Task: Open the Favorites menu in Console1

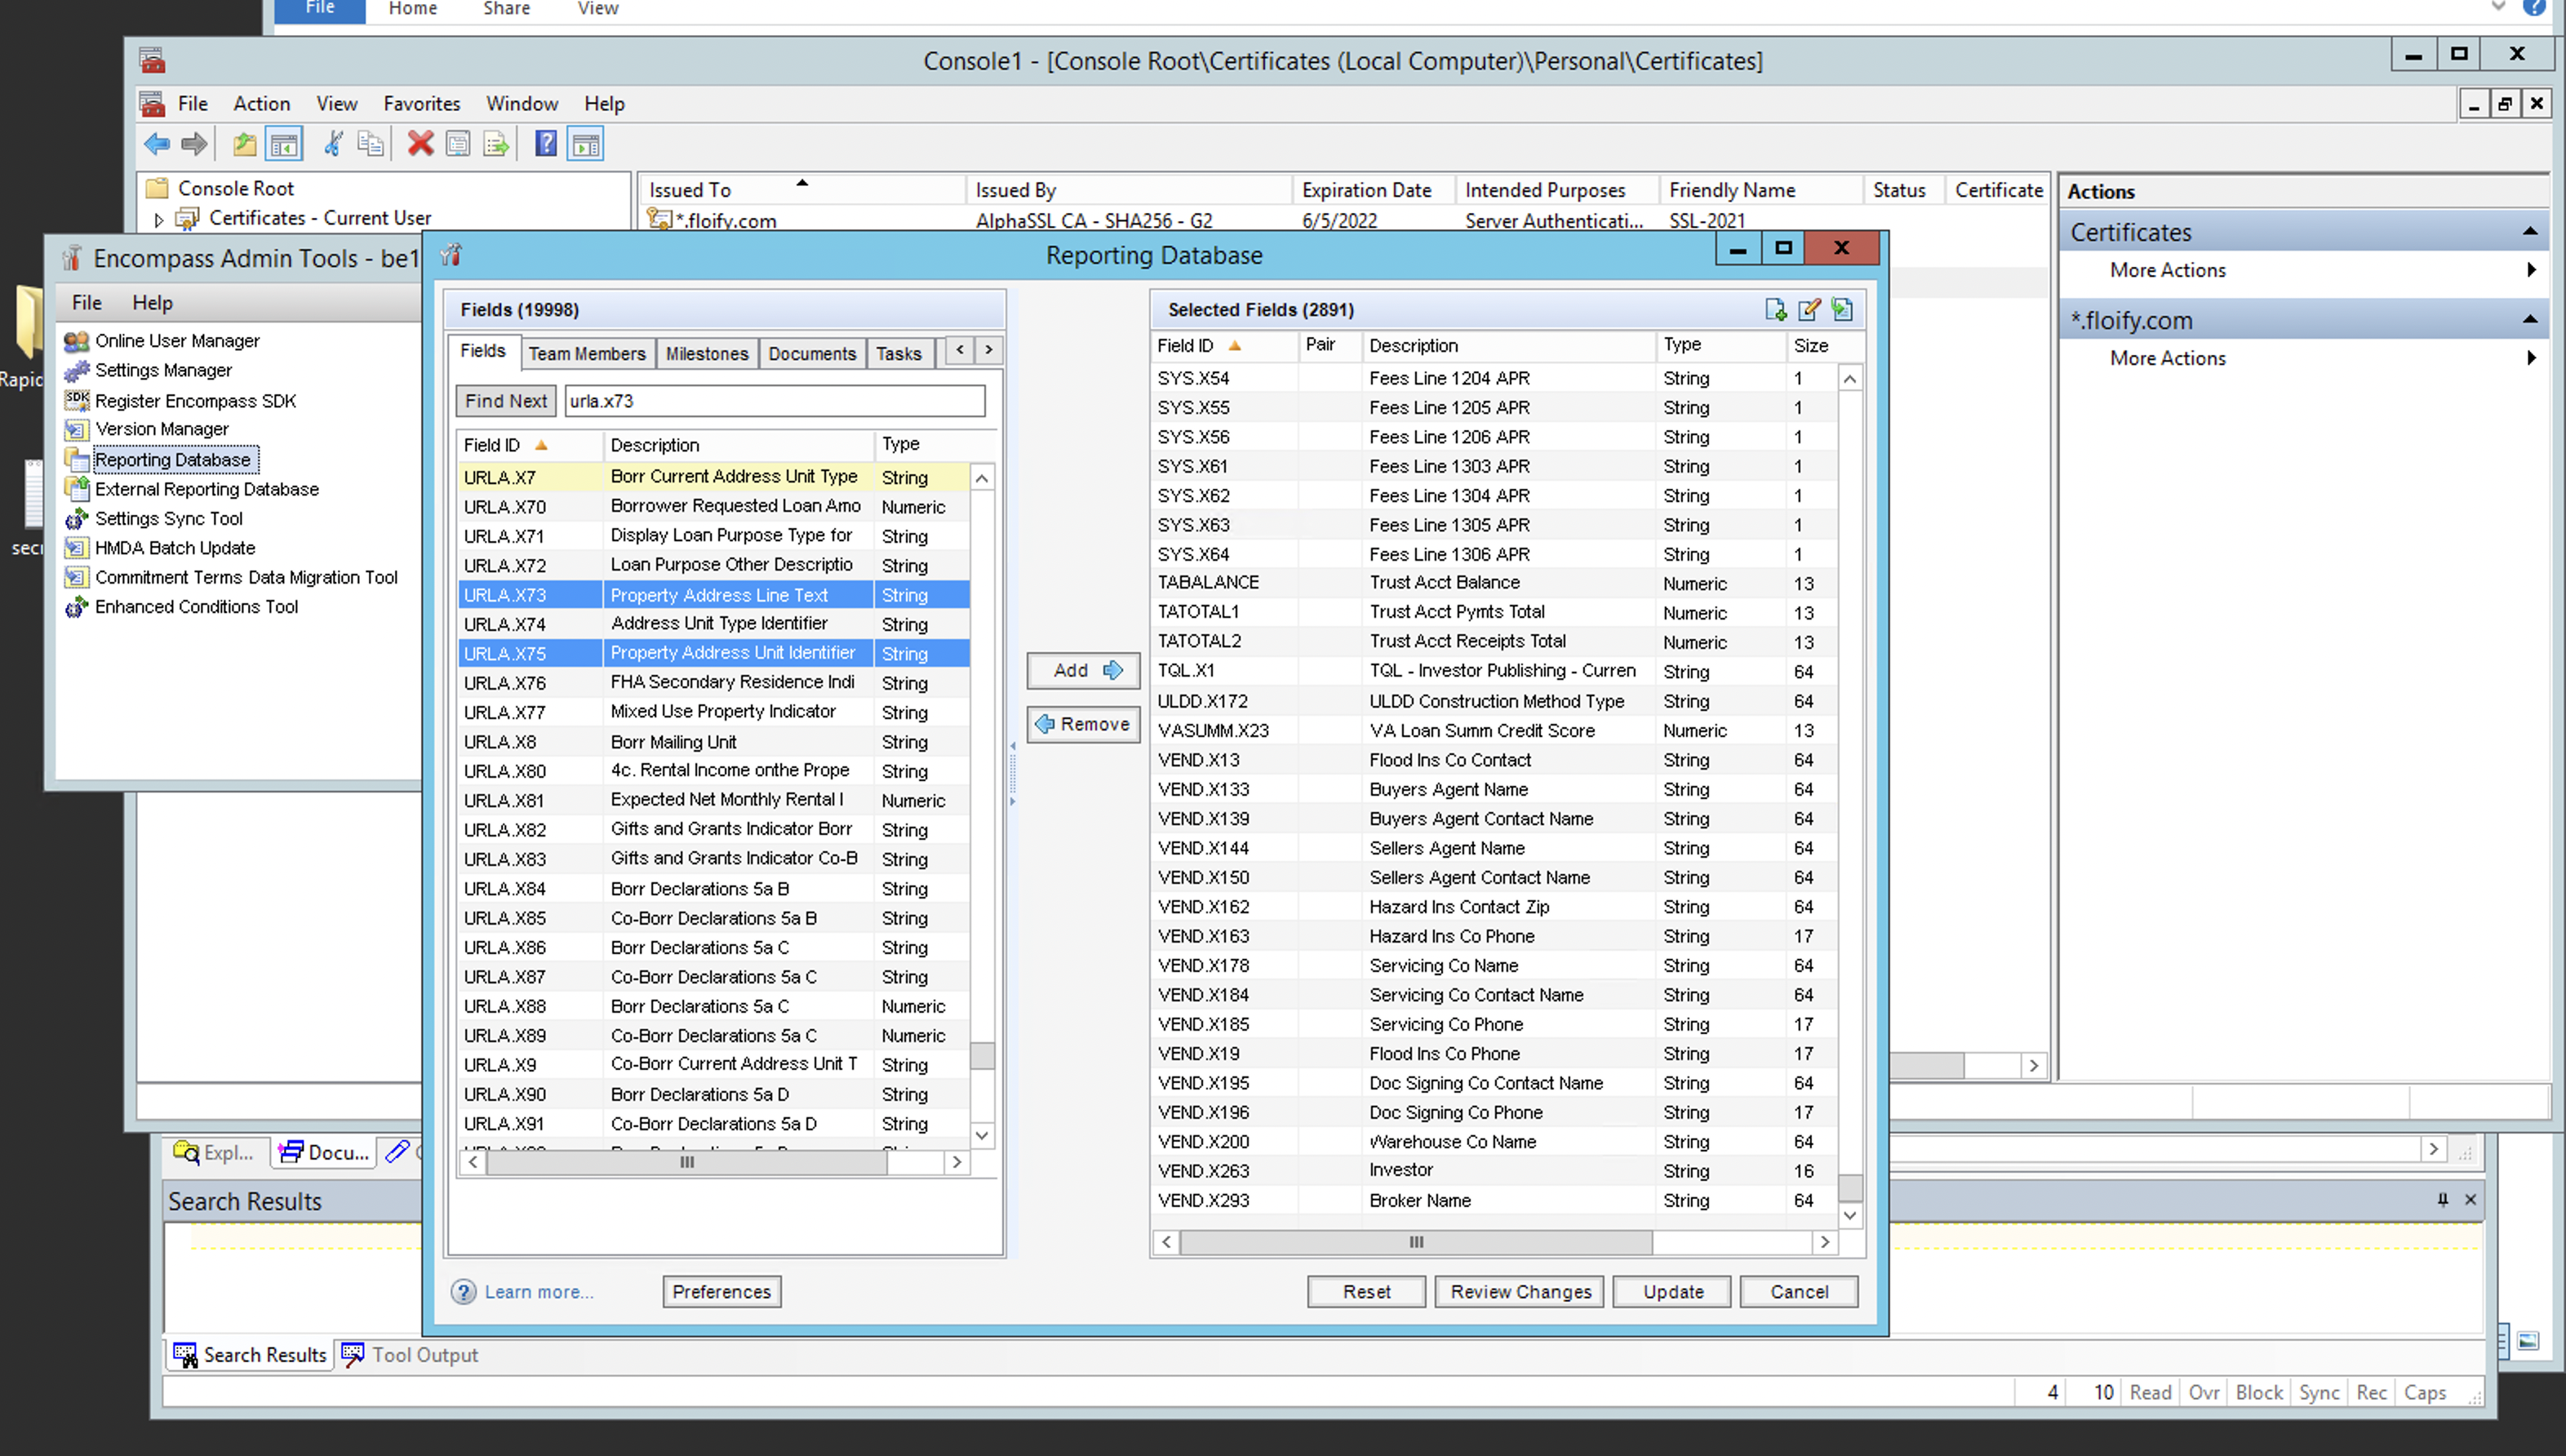Action: pos(422,104)
